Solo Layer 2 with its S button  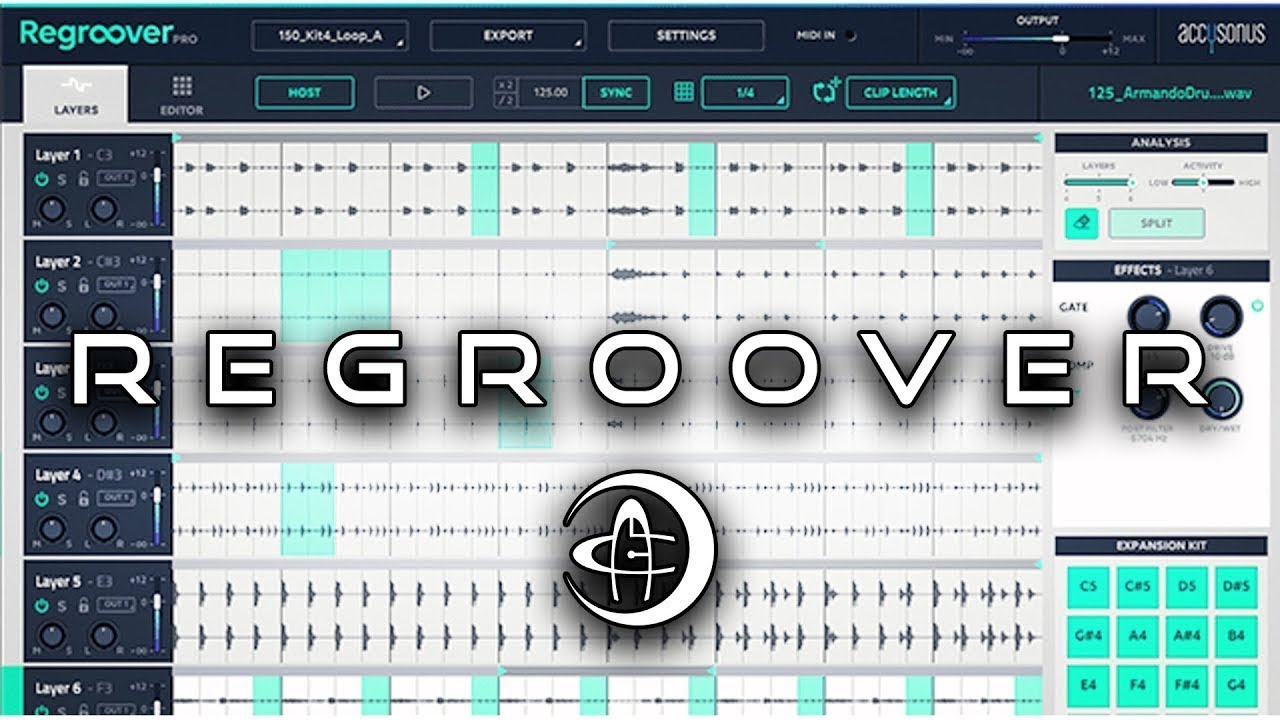click(62, 286)
